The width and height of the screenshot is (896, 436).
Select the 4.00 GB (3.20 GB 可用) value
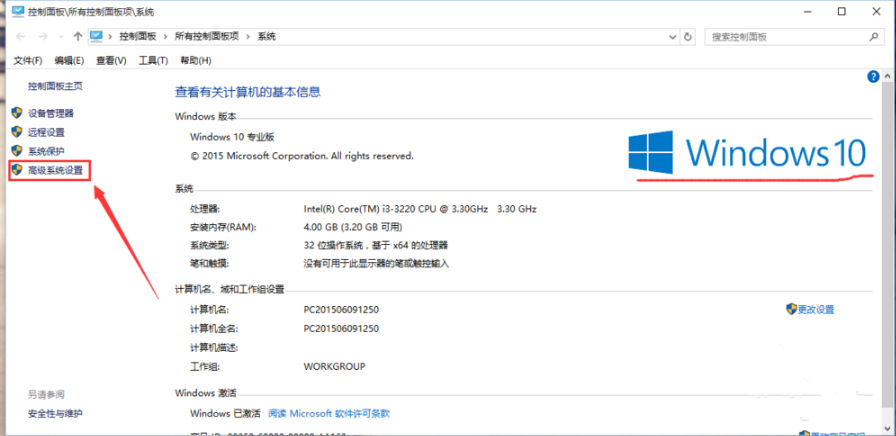(353, 227)
